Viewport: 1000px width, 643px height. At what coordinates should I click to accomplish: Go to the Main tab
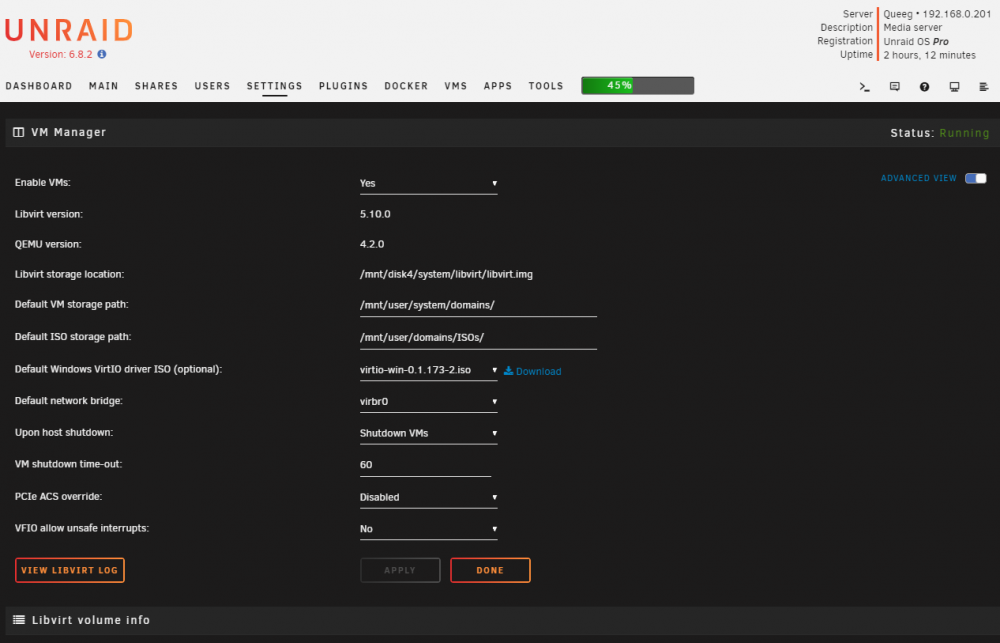[103, 86]
